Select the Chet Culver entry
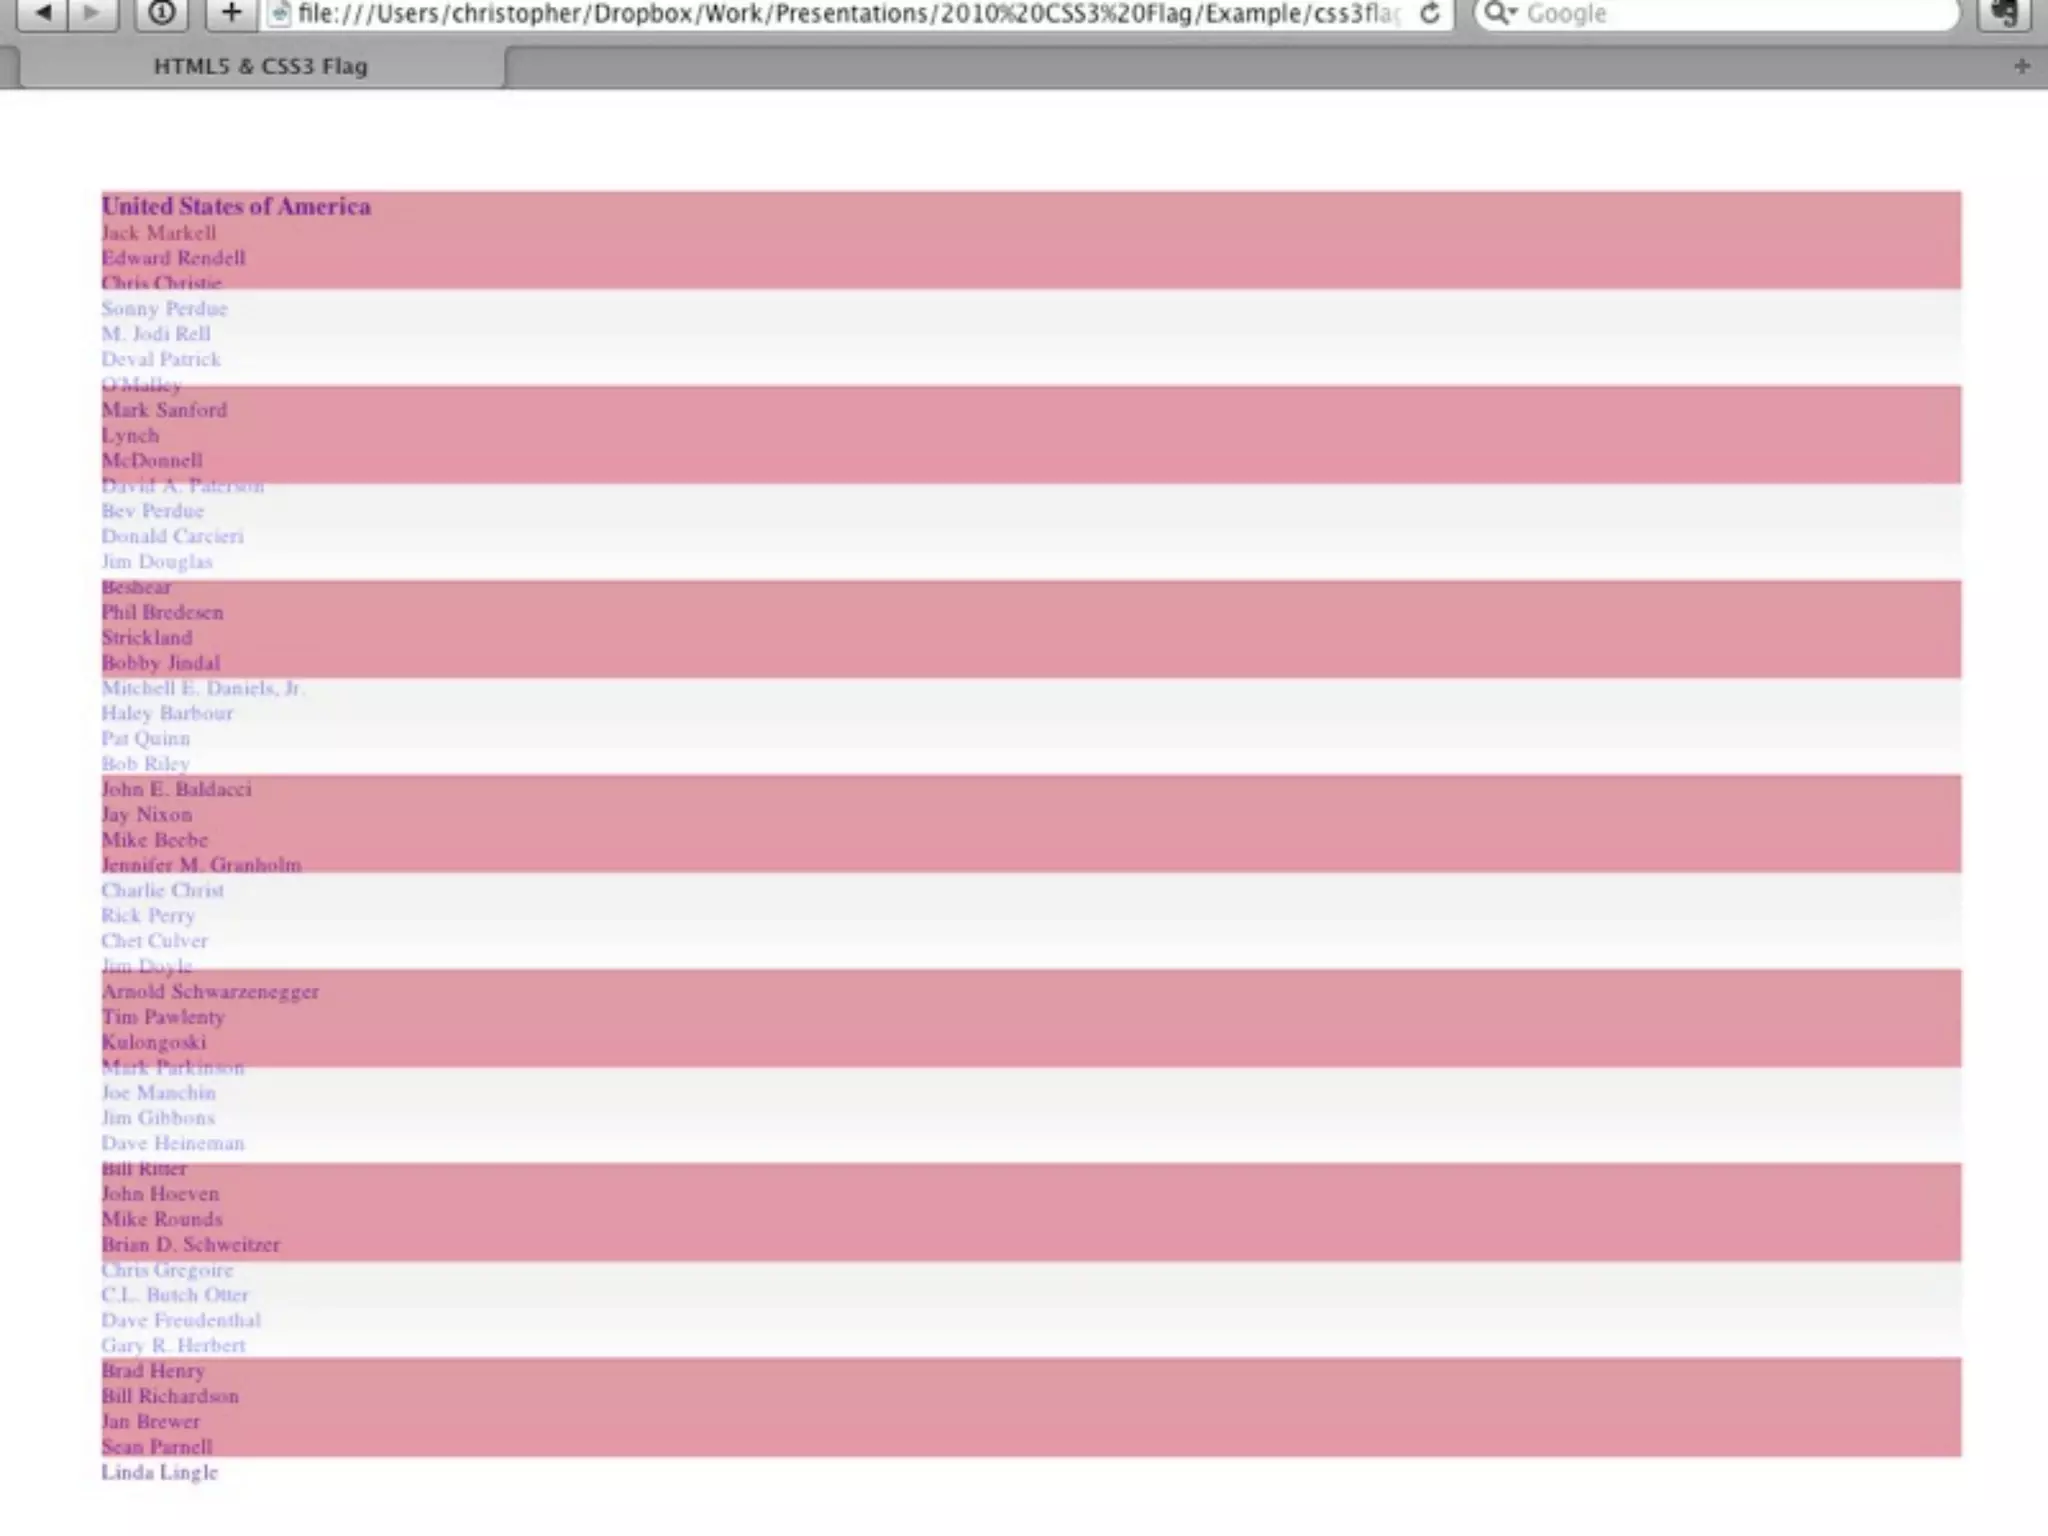The height and width of the screenshot is (1536, 2048). click(x=155, y=941)
